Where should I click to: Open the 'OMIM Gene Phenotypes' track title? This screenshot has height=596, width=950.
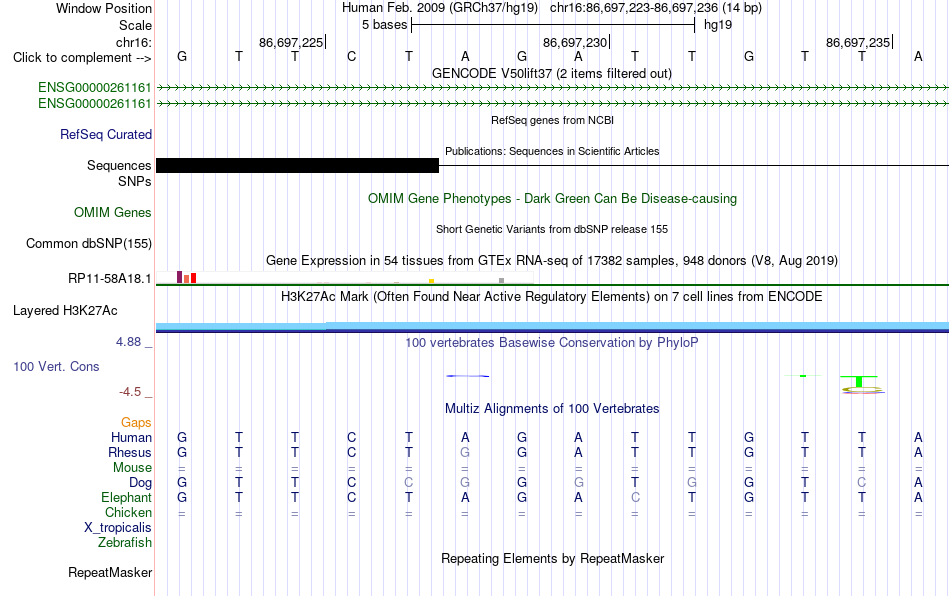tap(552, 199)
